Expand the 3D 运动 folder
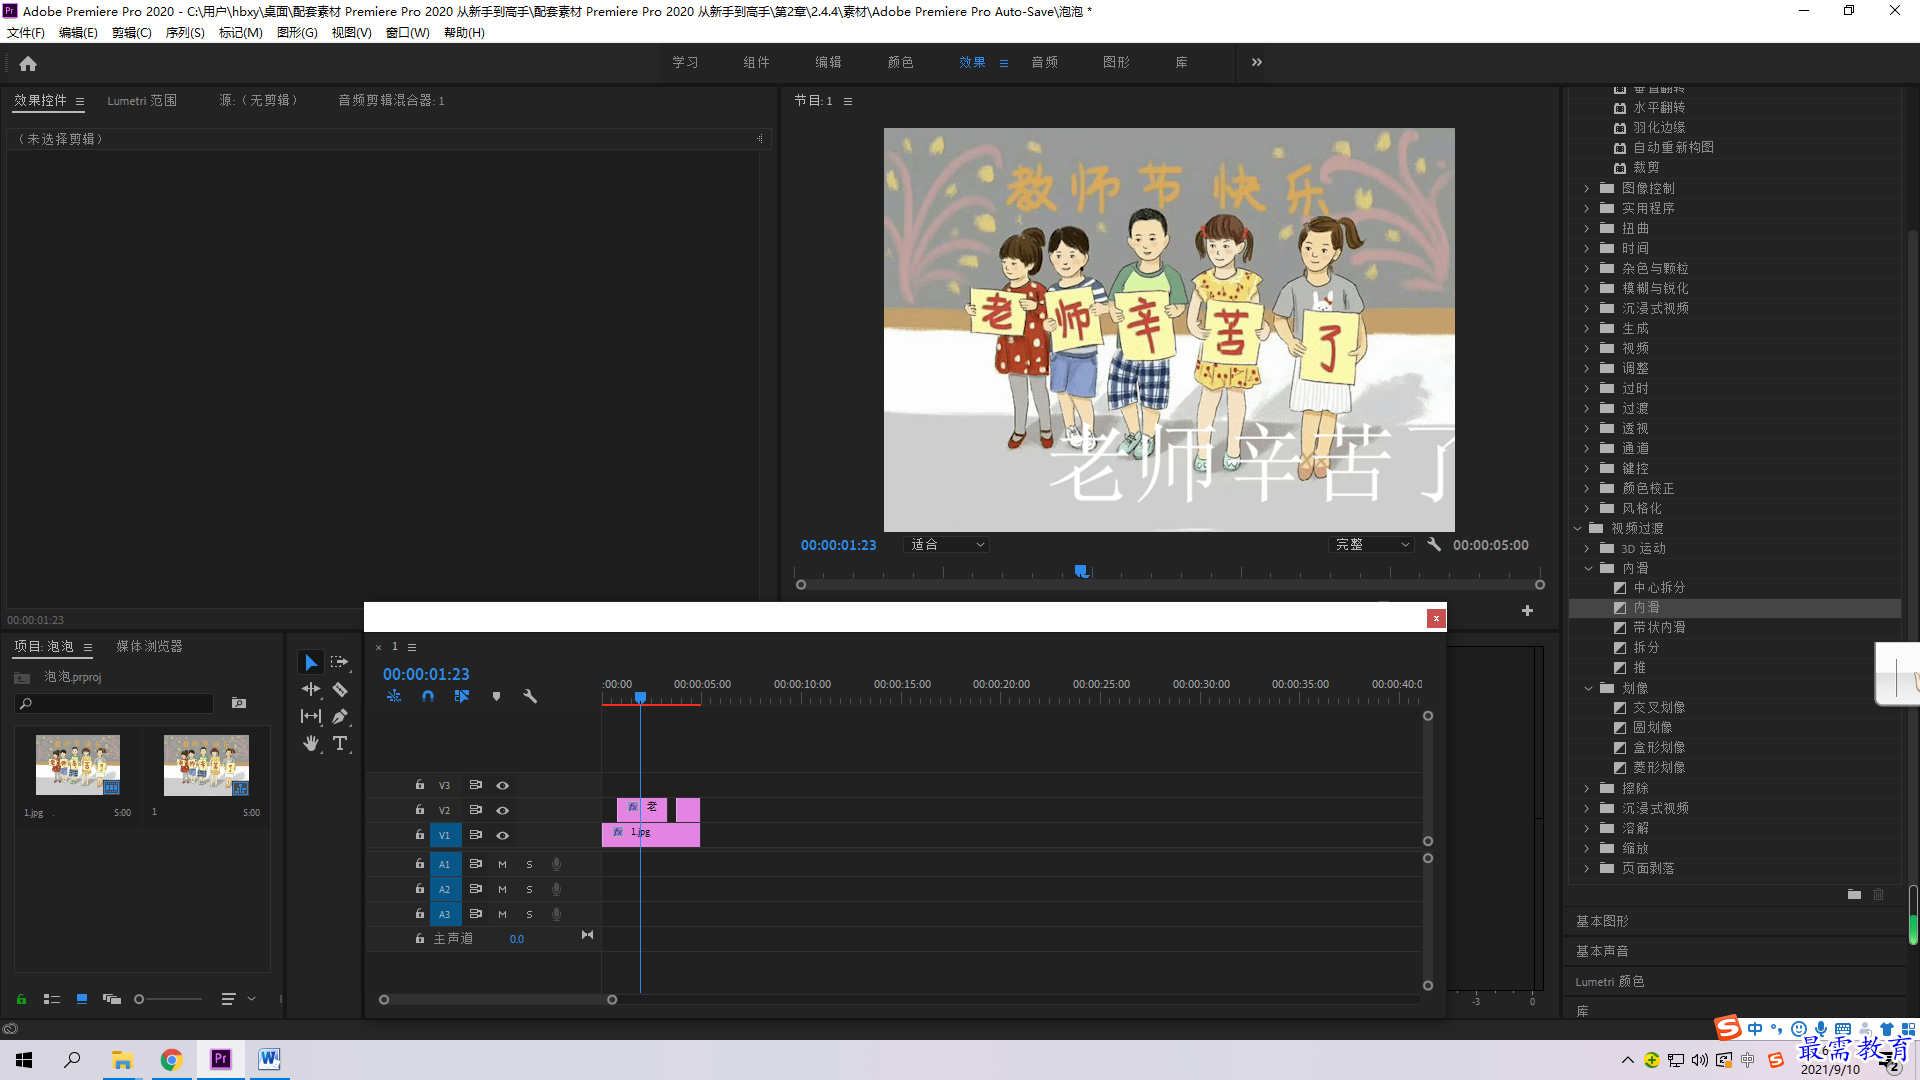This screenshot has height=1080, width=1920. point(1586,548)
